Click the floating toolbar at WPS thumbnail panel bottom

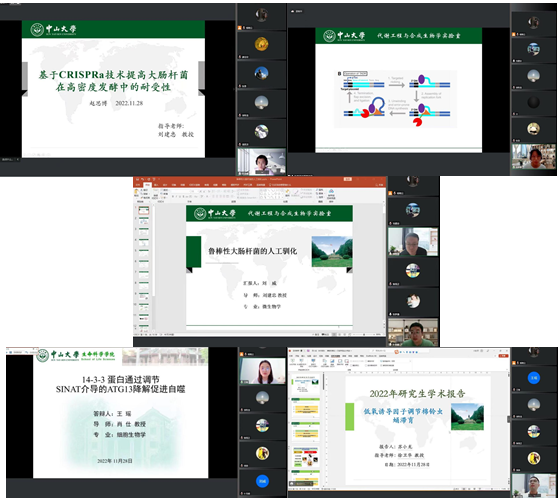tap(301, 484)
